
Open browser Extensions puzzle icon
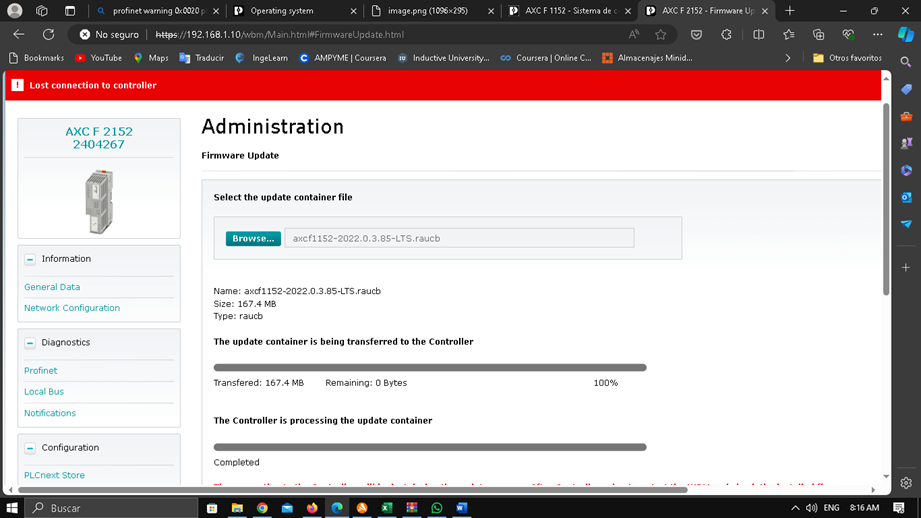(727, 35)
